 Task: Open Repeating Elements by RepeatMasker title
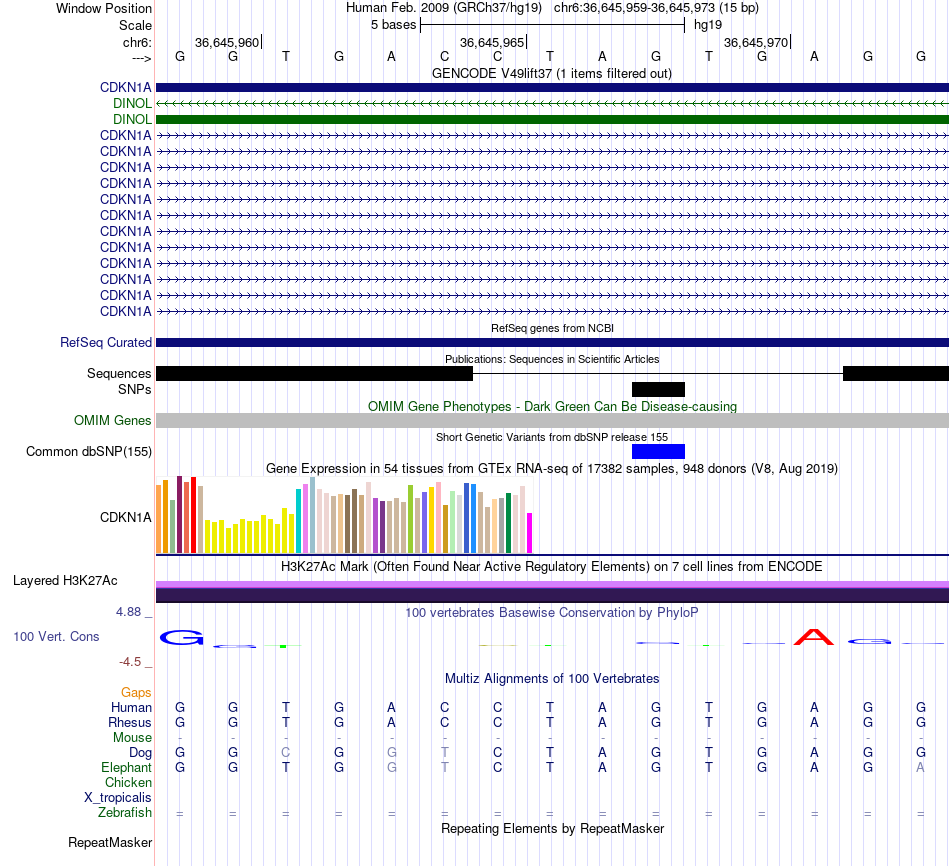pyautogui.click(x=552, y=829)
